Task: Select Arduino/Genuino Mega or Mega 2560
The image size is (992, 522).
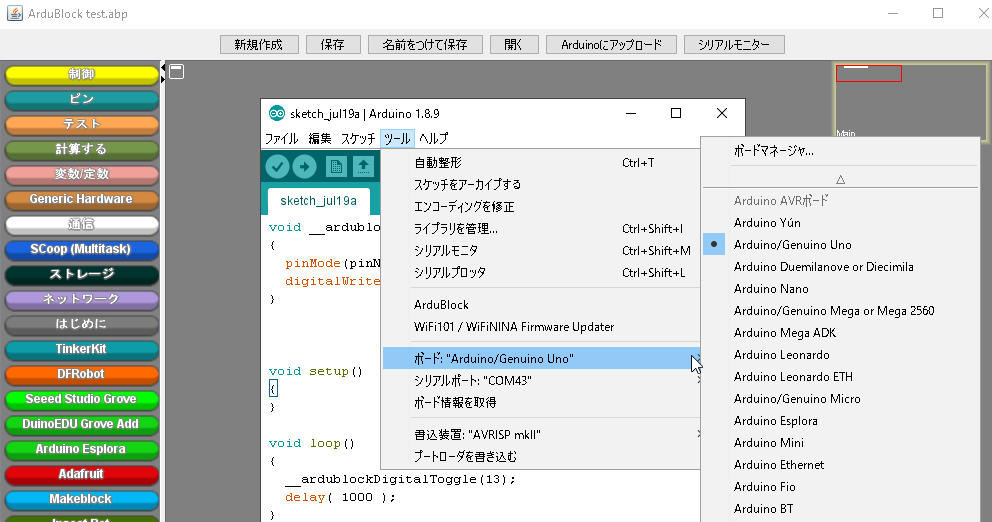Action: click(x=840, y=311)
